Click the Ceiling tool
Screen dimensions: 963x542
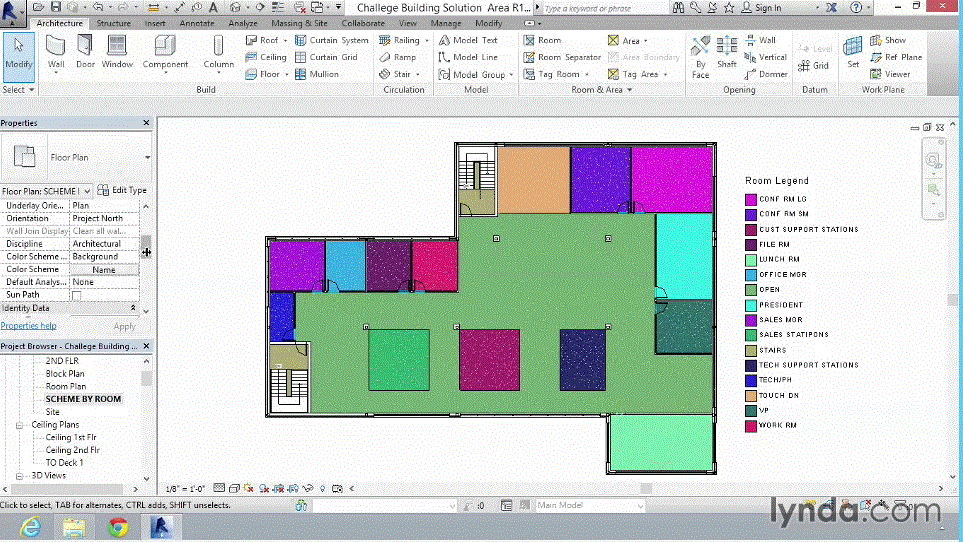tap(266, 57)
